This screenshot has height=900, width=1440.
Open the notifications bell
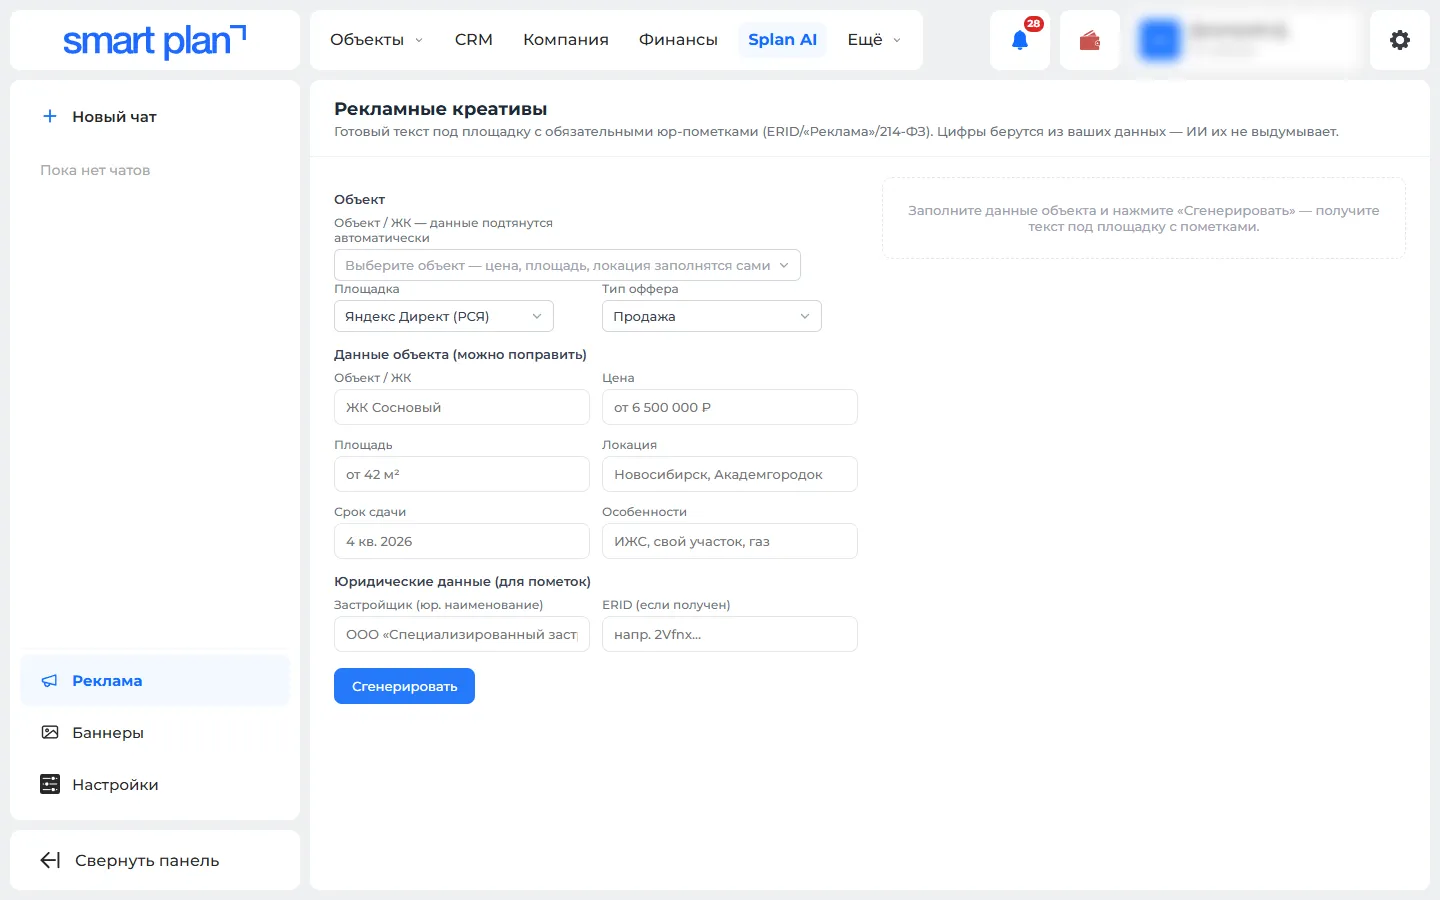(x=1020, y=40)
